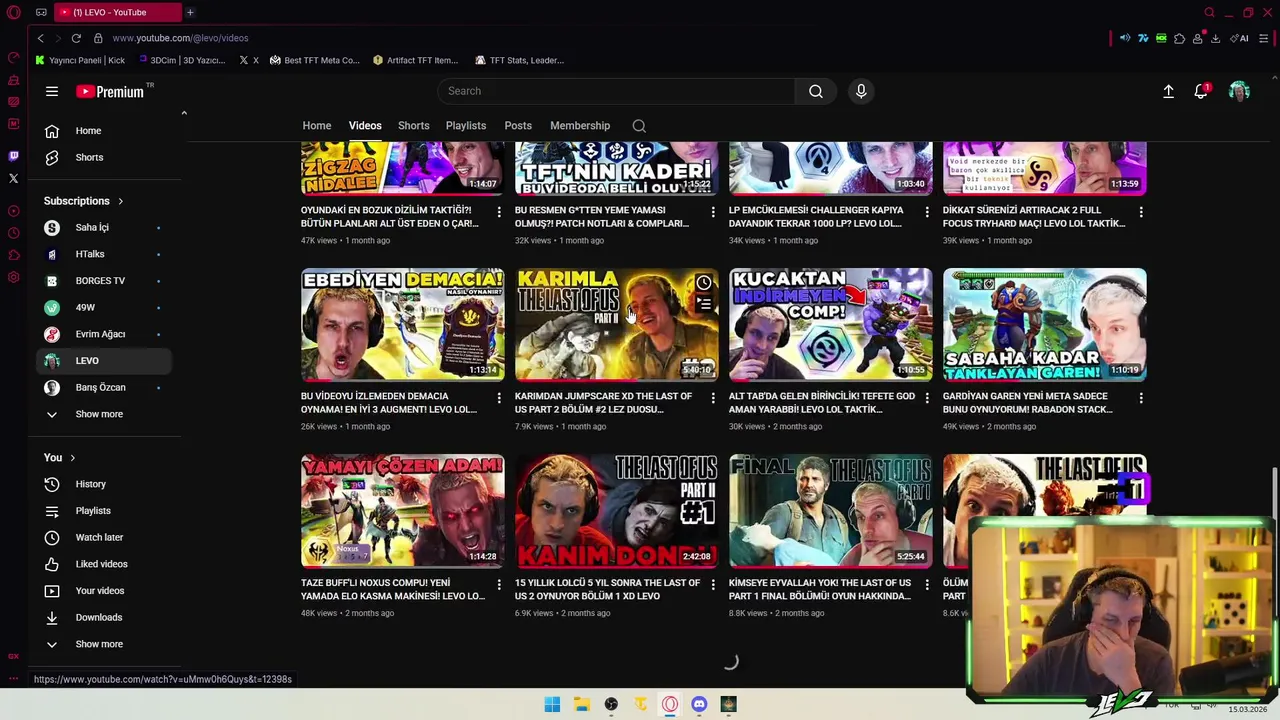Open browser downloads panel
The image size is (1280, 720).
point(1215,38)
